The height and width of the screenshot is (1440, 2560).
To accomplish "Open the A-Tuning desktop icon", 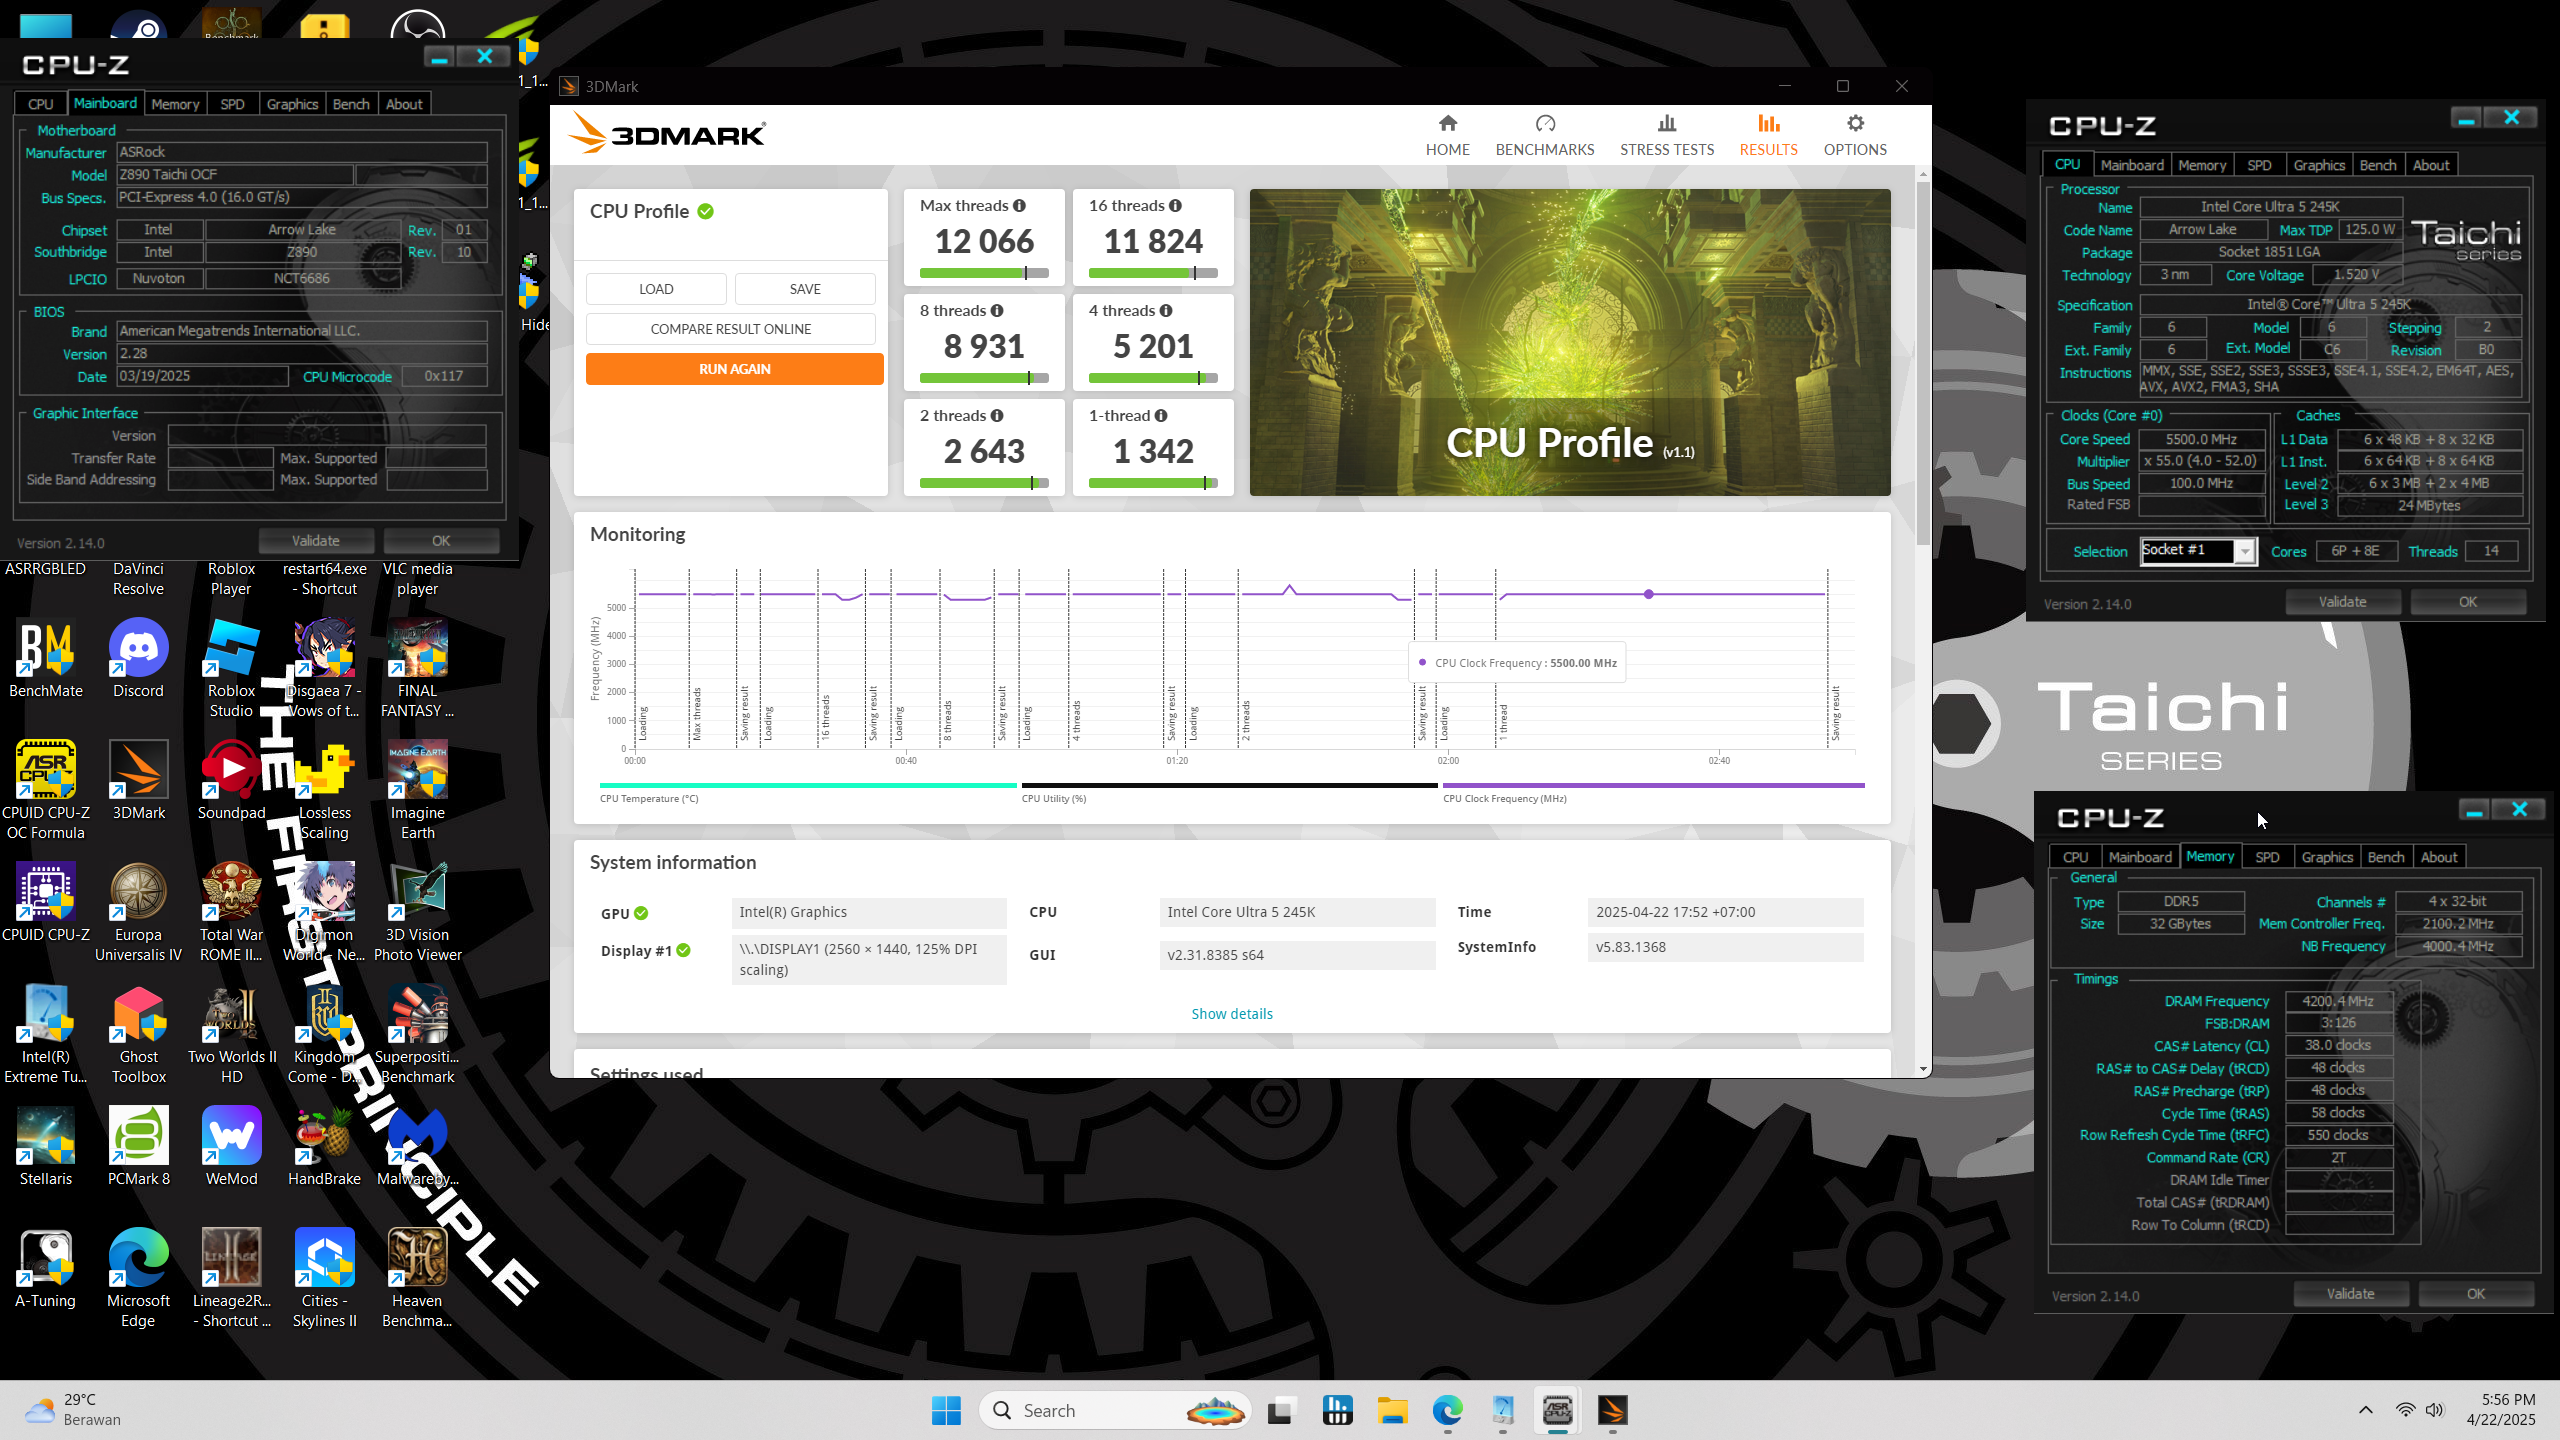I will [x=46, y=1268].
